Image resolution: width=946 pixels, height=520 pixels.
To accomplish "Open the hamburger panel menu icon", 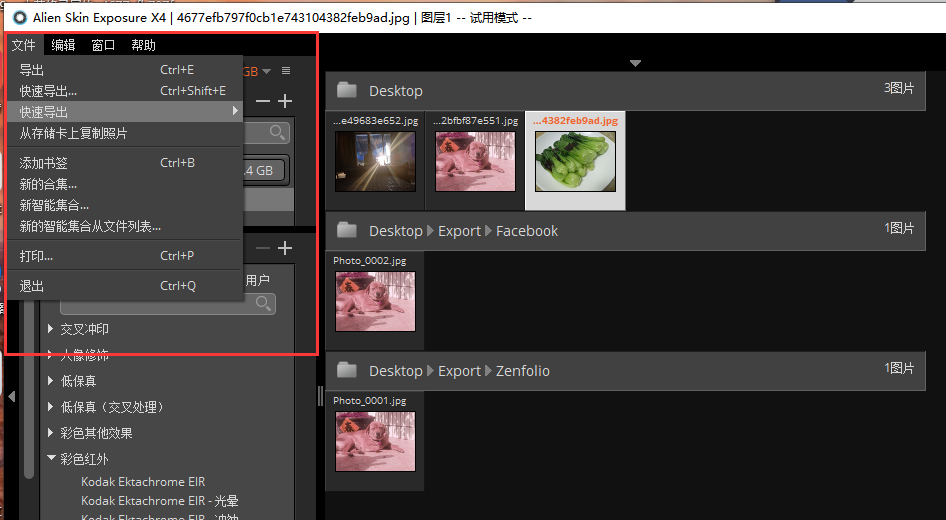I will [x=286, y=71].
